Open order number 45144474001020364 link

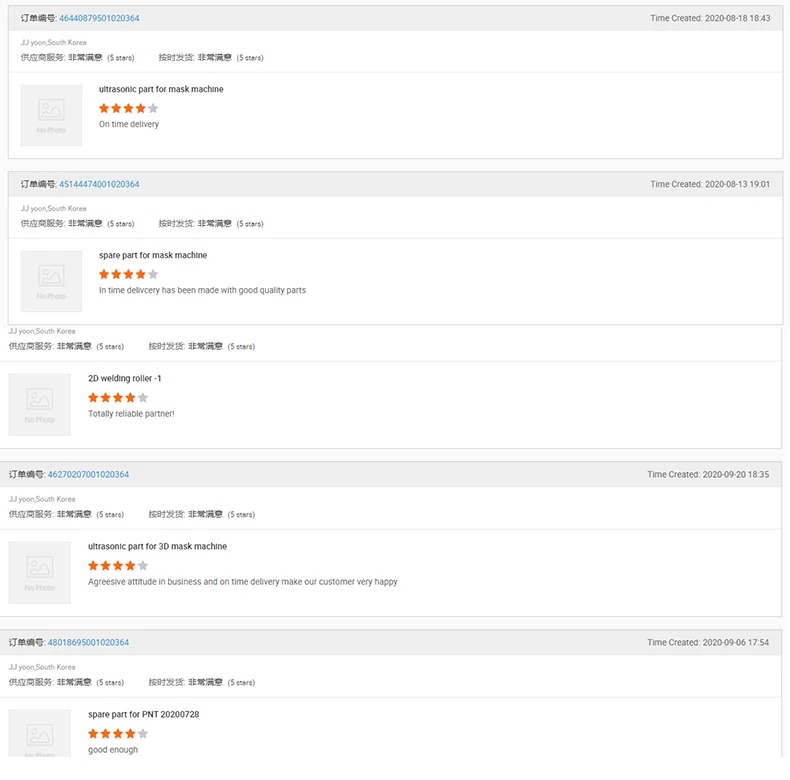(x=99, y=184)
